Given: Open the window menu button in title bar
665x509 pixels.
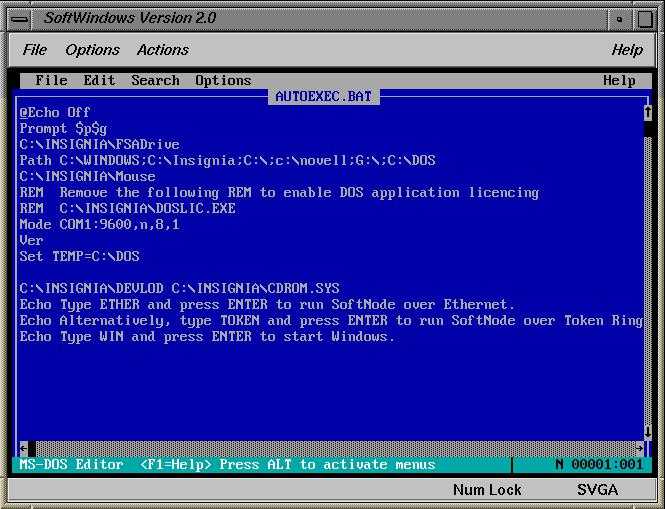Looking at the screenshot, I should click(19, 20).
